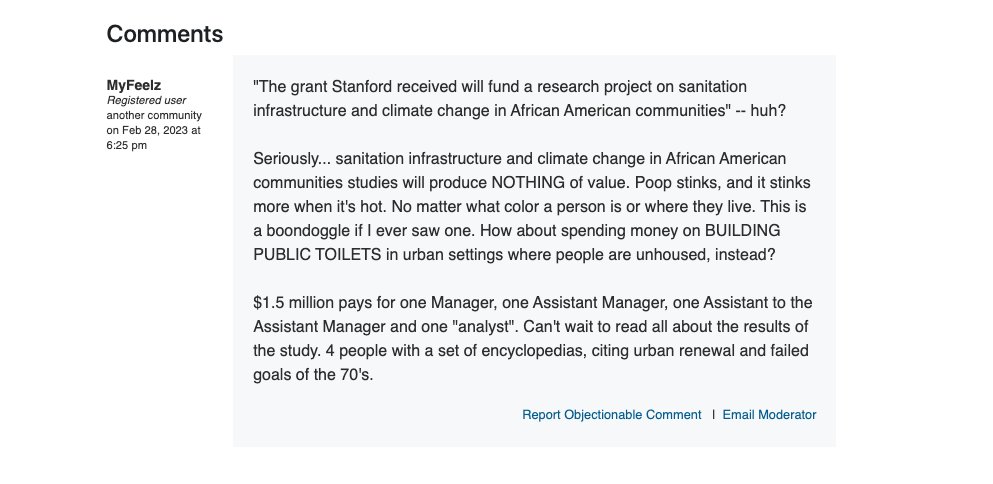This screenshot has width=993, height=484.
Task: Click the separator bar between the footer links
Action: [x=713, y=414]
